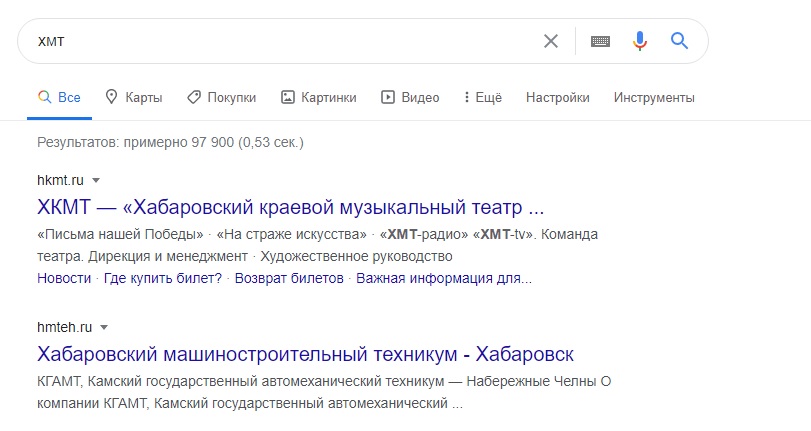Open the Ещё more options menu
The height and width of the screenshot is (431, 811).
(483, 97)
